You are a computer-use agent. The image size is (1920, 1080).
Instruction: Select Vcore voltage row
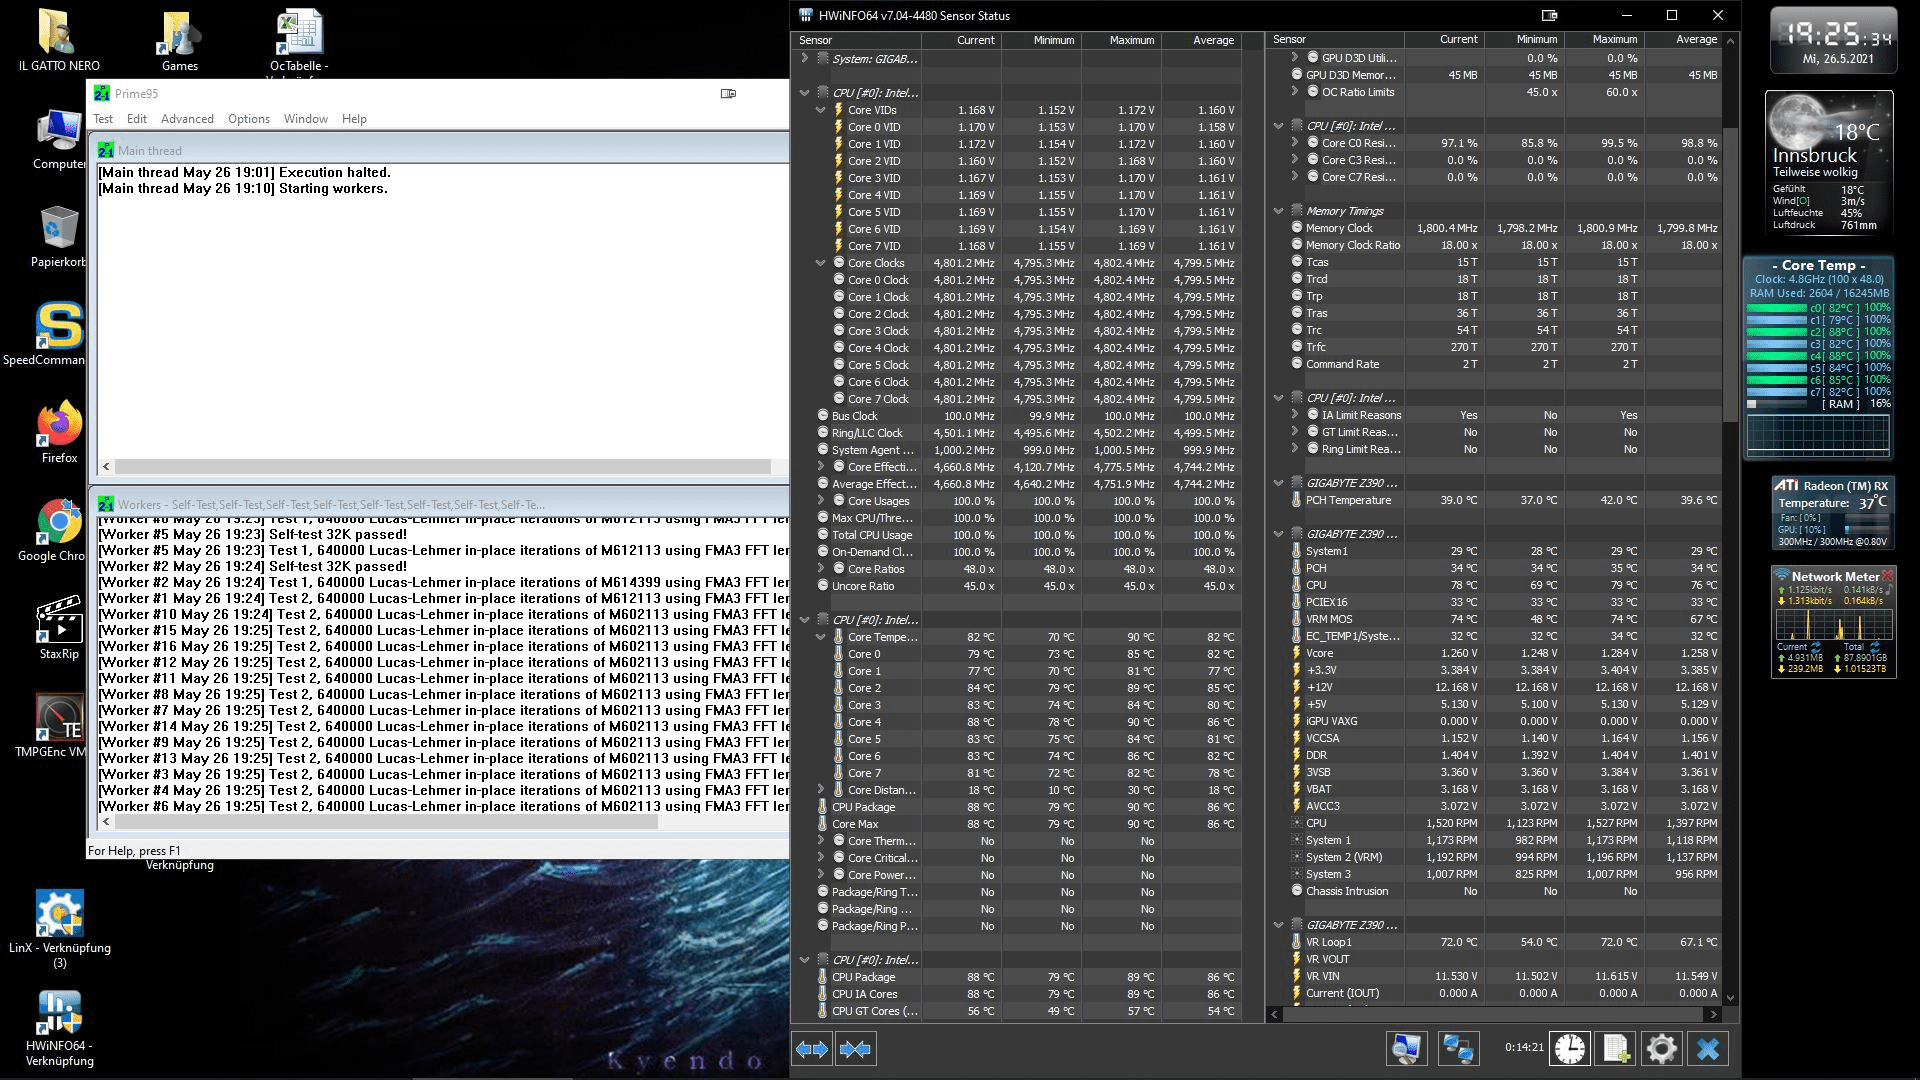click(x=1504, y=652)
